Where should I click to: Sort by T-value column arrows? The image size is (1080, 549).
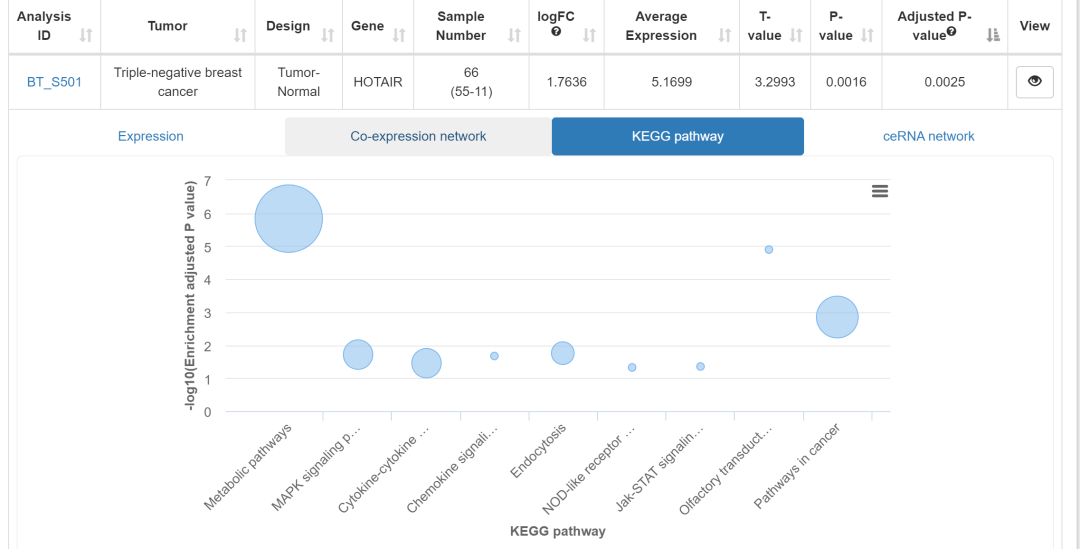(x=796, y=35)
